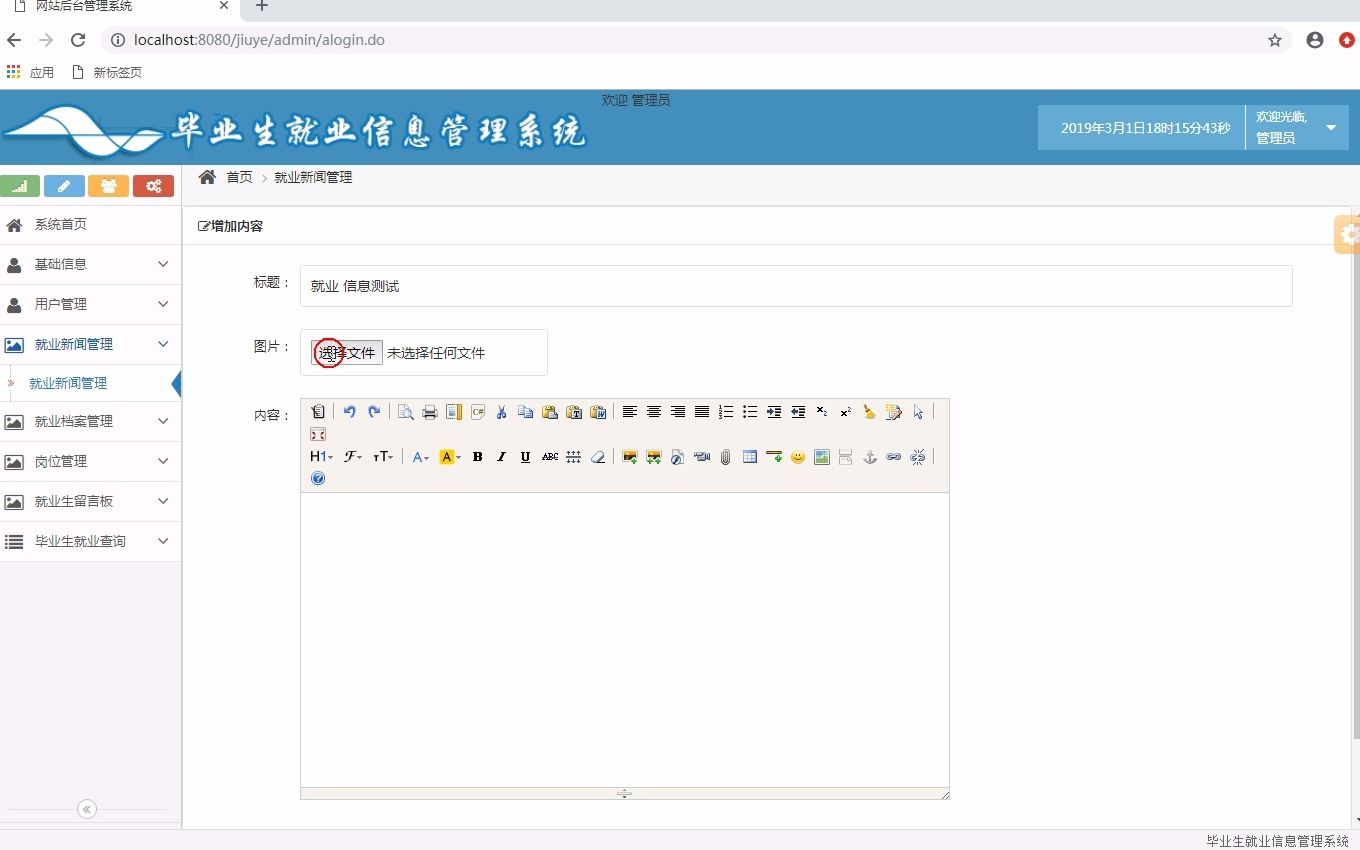Click 首页 in the breadcrumb navigation

pos(239,176)
